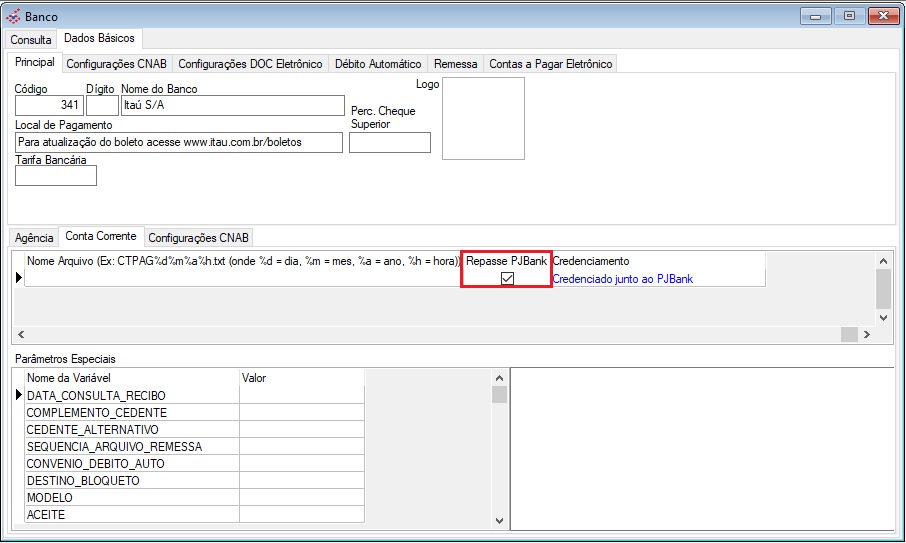Select the Conta Corrente sub-tab
906x543 pixels.
click(x=101, y=236)
